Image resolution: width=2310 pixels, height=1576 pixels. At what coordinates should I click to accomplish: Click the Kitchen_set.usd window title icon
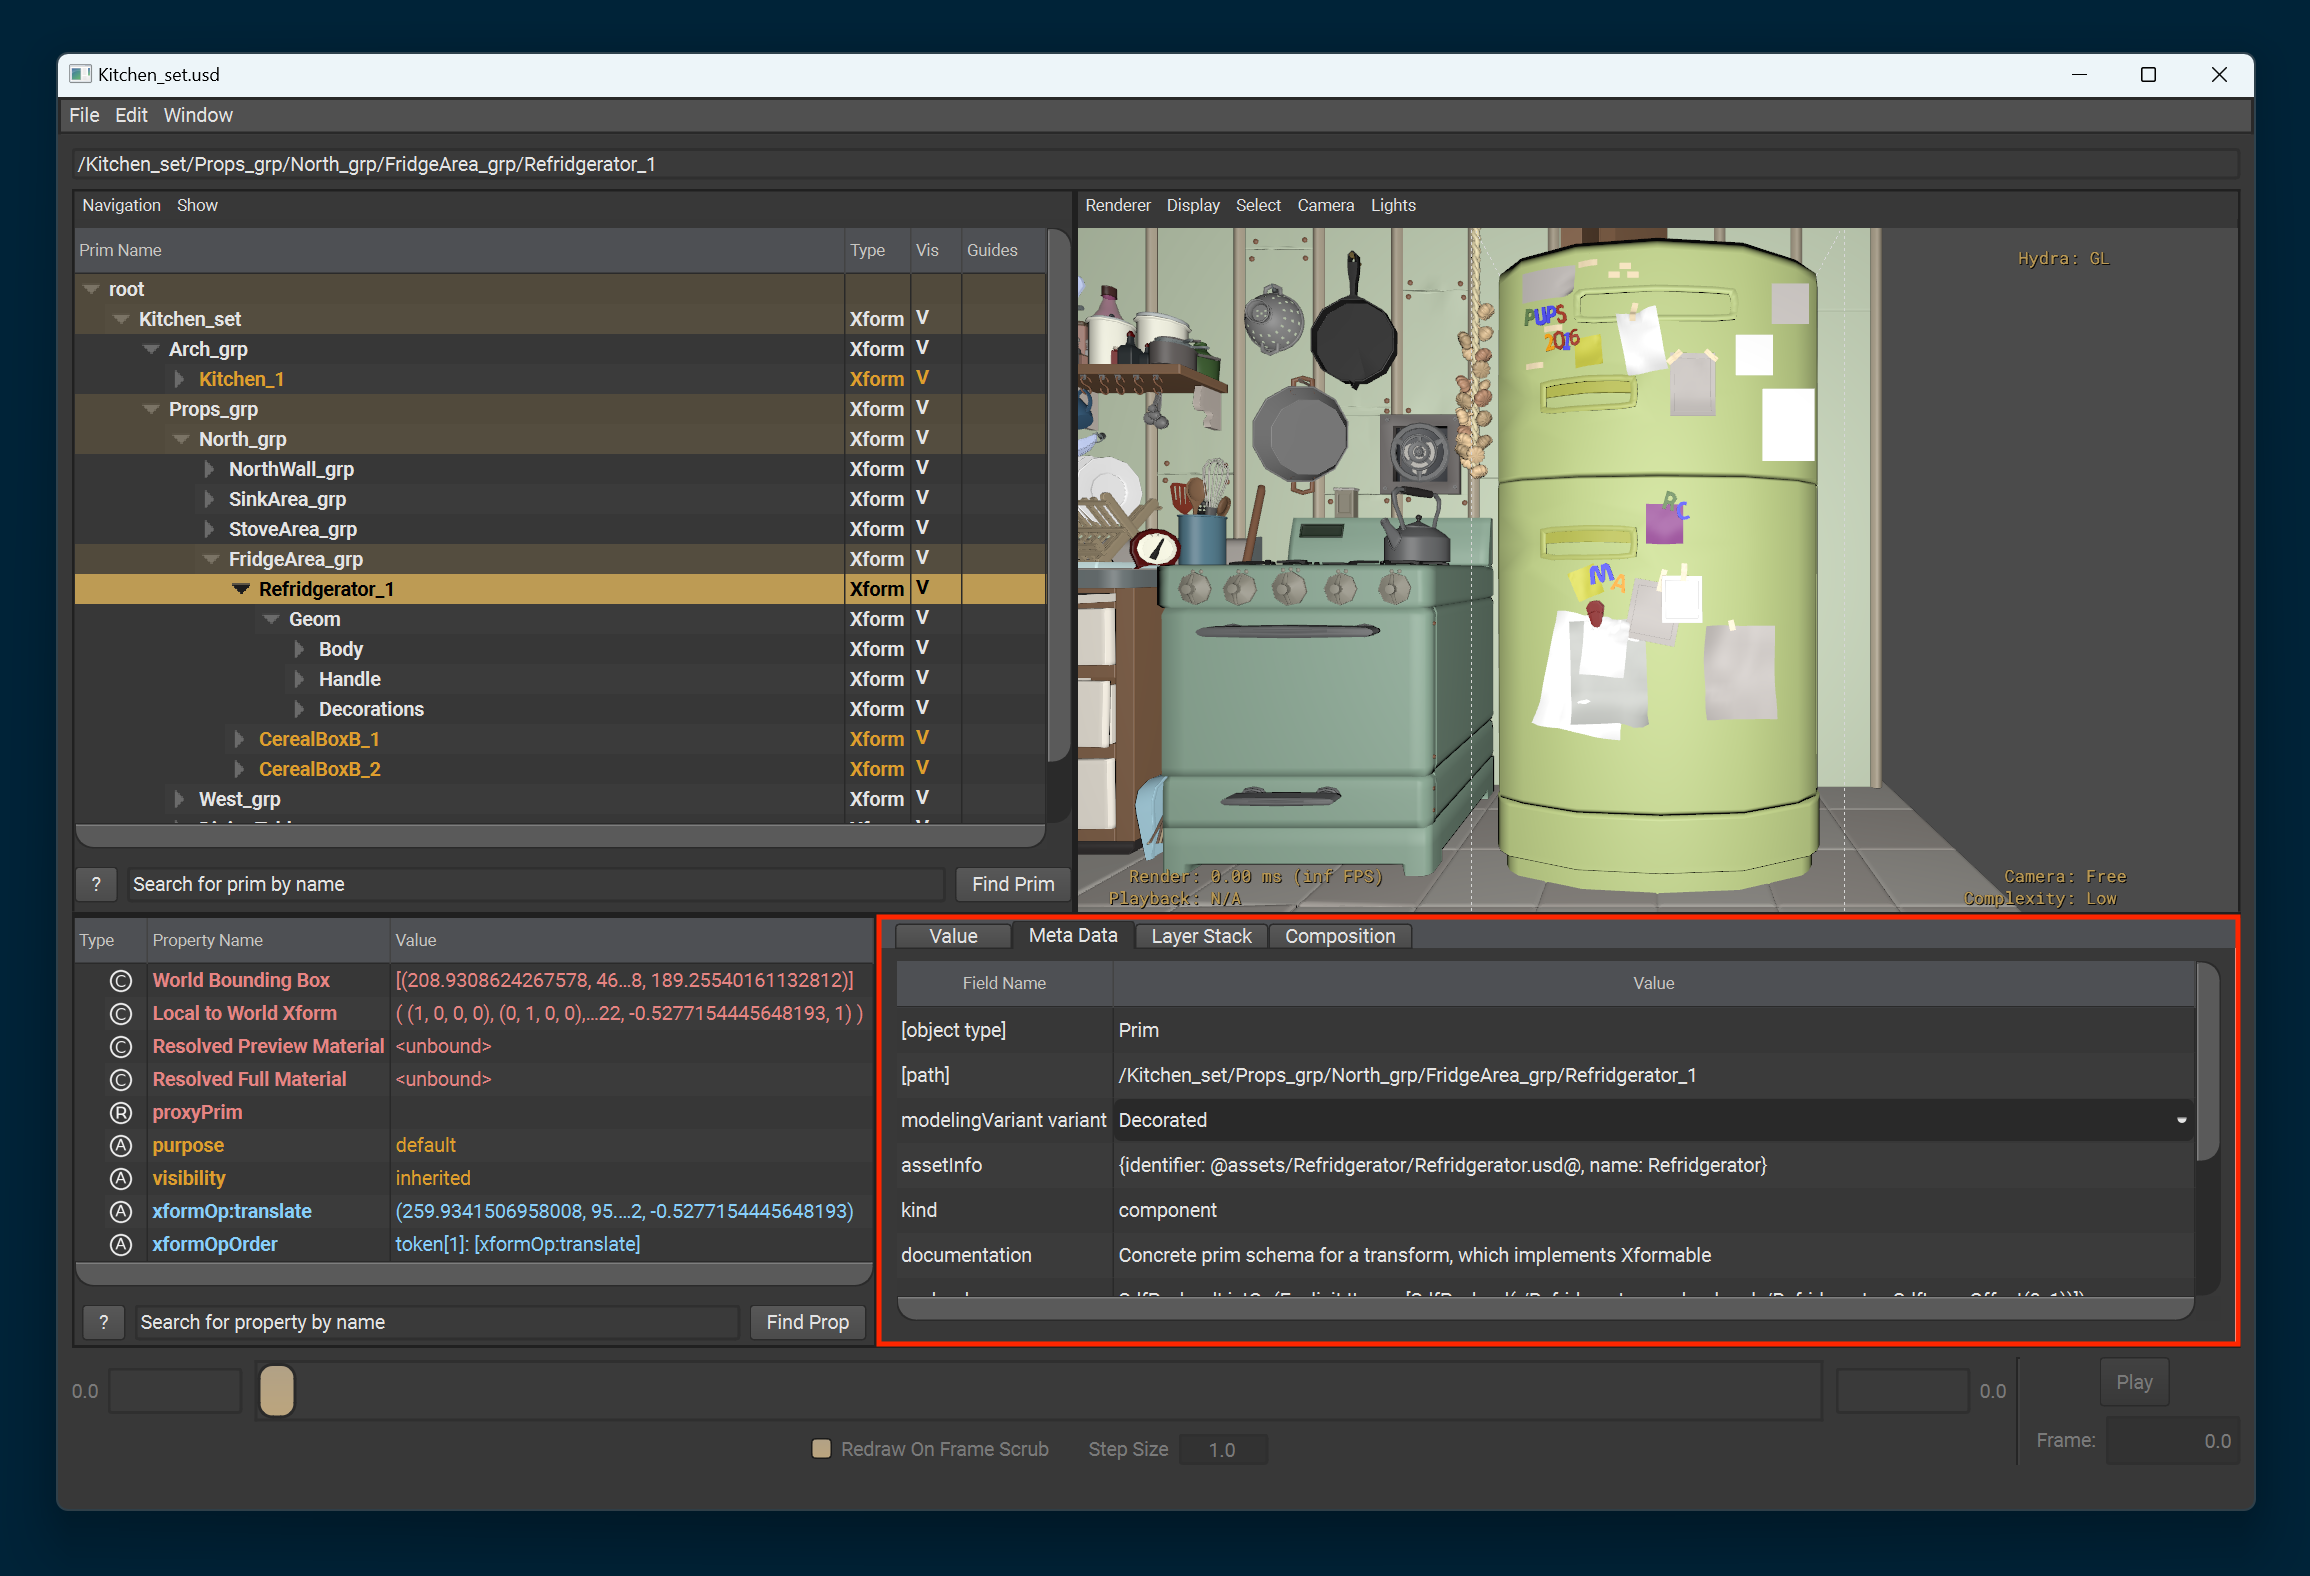[80, 75]
